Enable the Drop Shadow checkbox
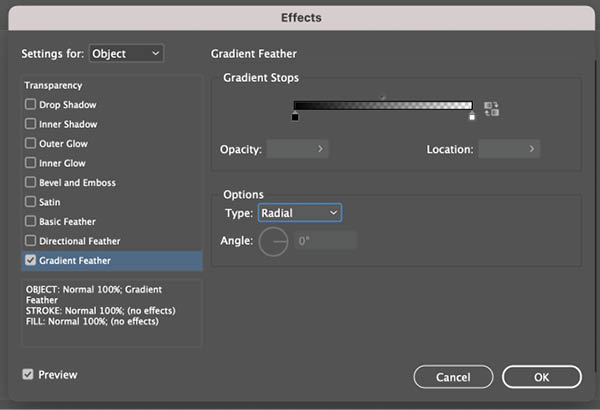 30,104
